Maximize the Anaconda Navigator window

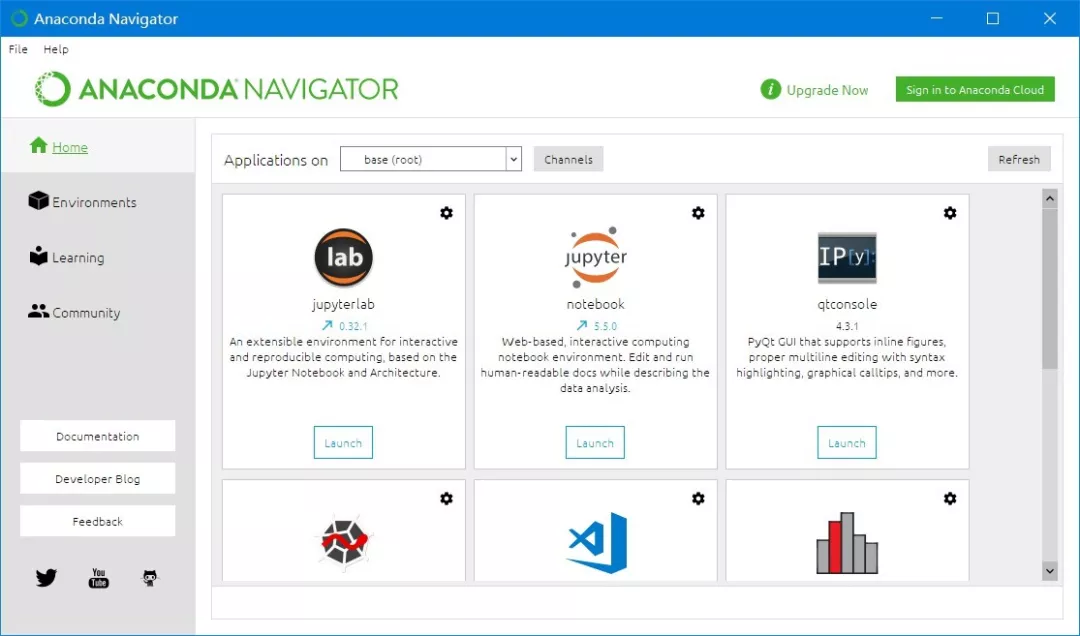[x=993, y=19]
